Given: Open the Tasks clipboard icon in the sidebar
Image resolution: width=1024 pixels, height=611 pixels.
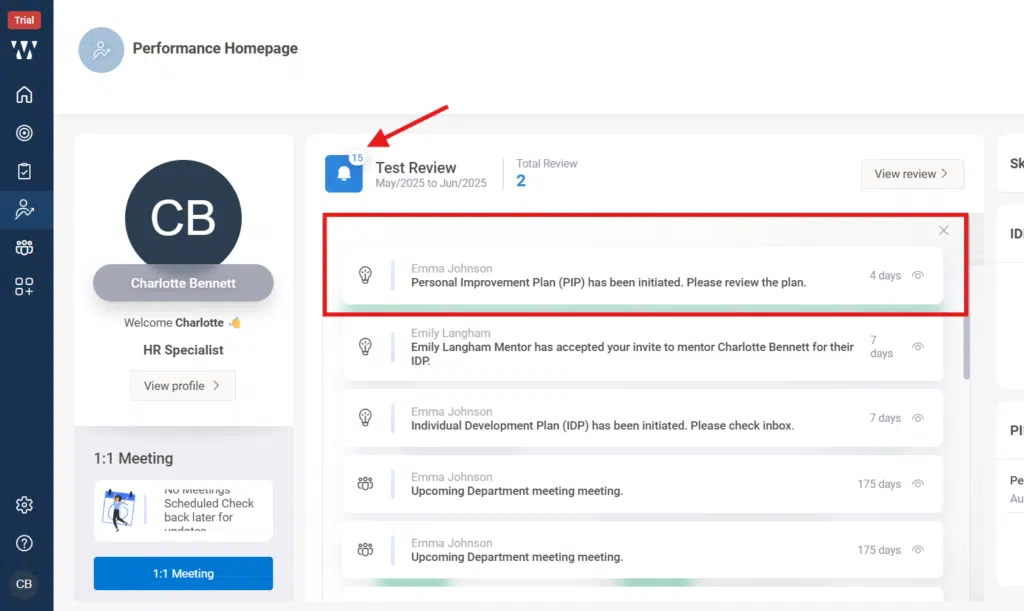Looking at the screenshot, I should [25, 171].
